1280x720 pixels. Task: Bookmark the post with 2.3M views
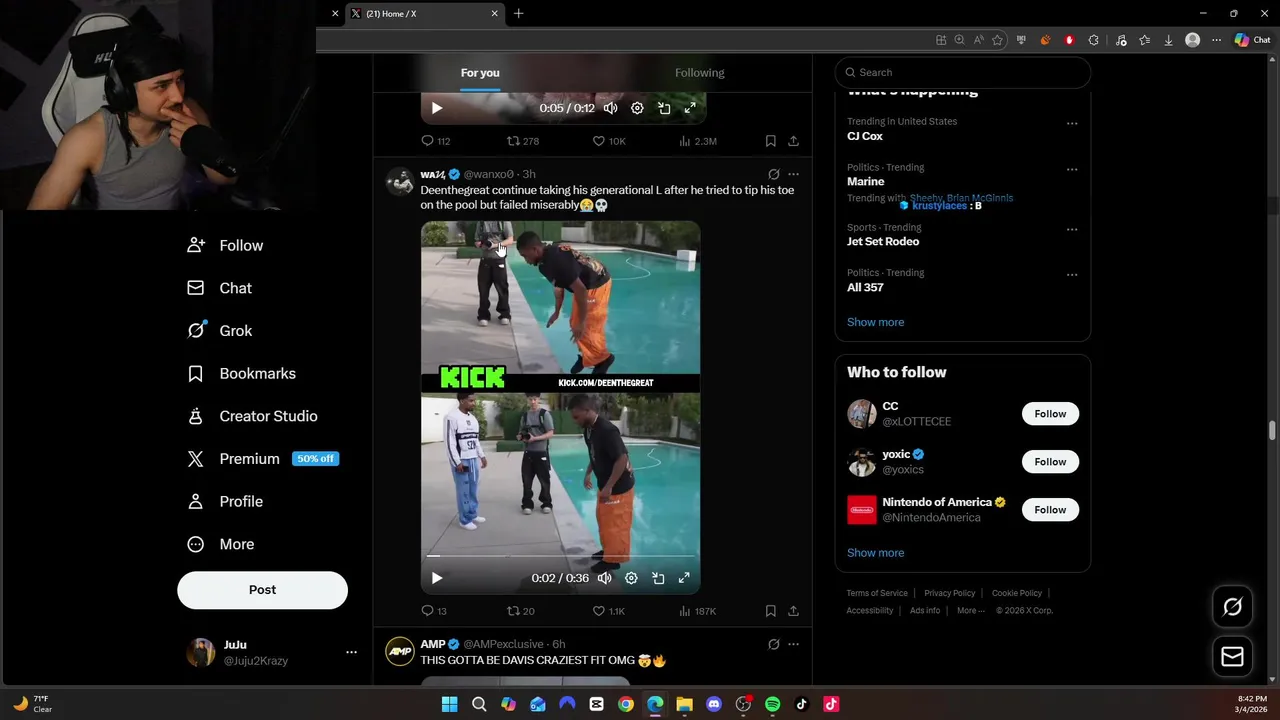[x=770, y=141]
